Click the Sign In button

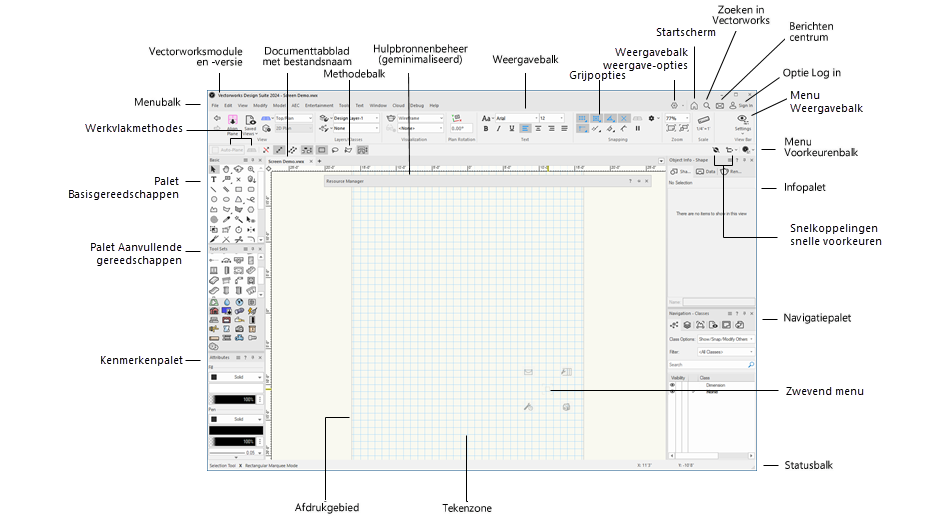[741, 105]
